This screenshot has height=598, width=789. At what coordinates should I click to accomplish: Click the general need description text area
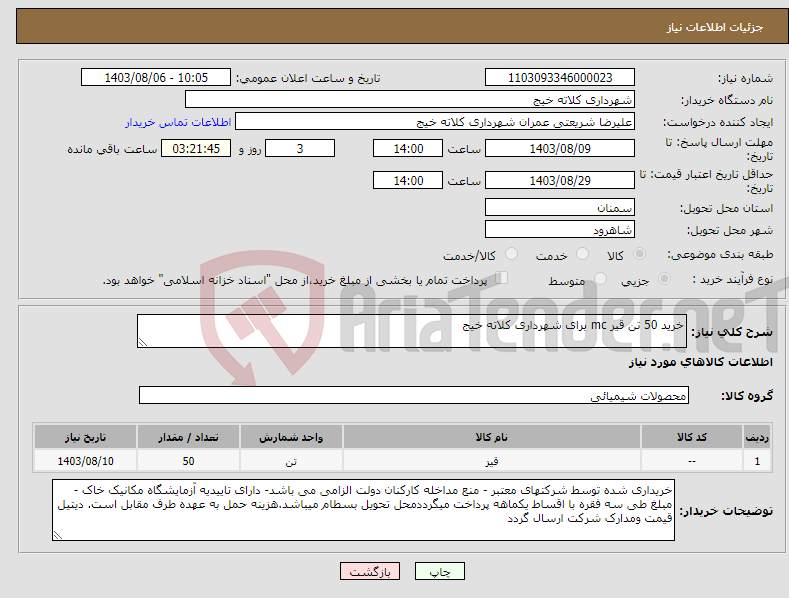coord(412,331)
